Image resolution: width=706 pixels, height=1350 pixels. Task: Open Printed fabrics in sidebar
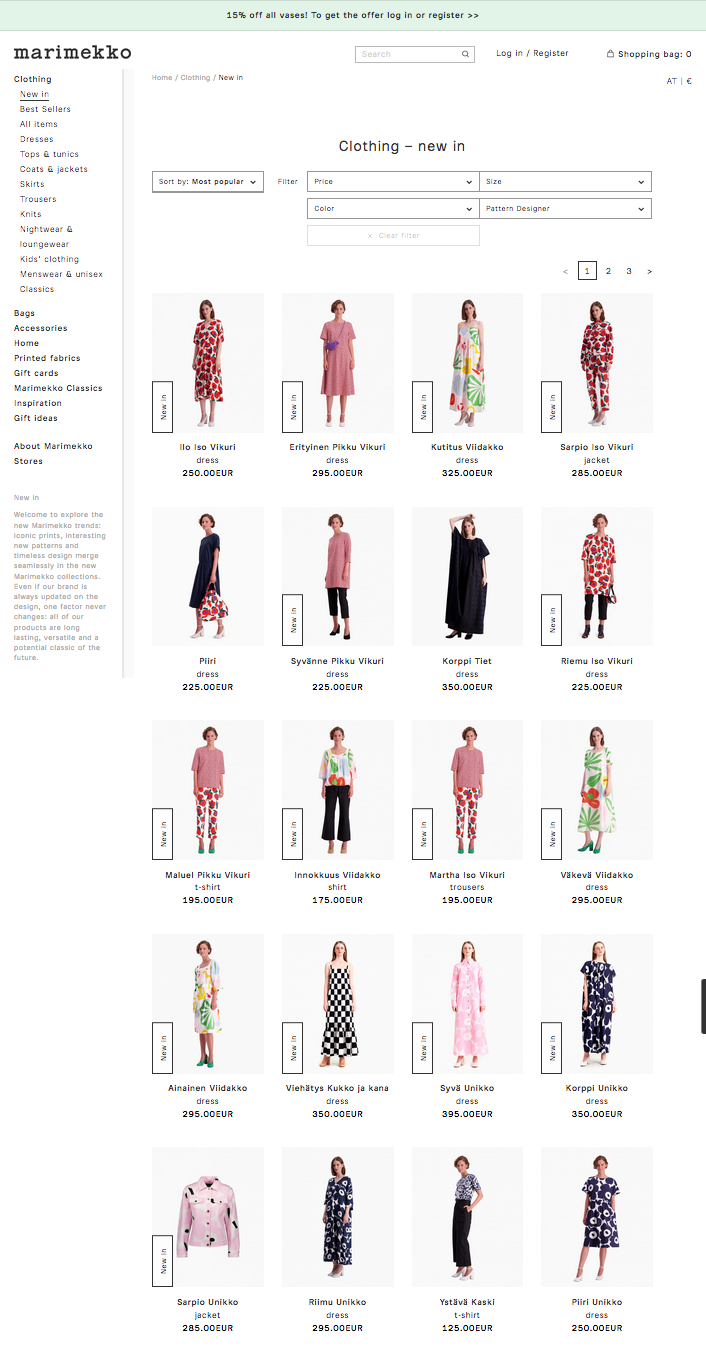(x=47, y=358)
